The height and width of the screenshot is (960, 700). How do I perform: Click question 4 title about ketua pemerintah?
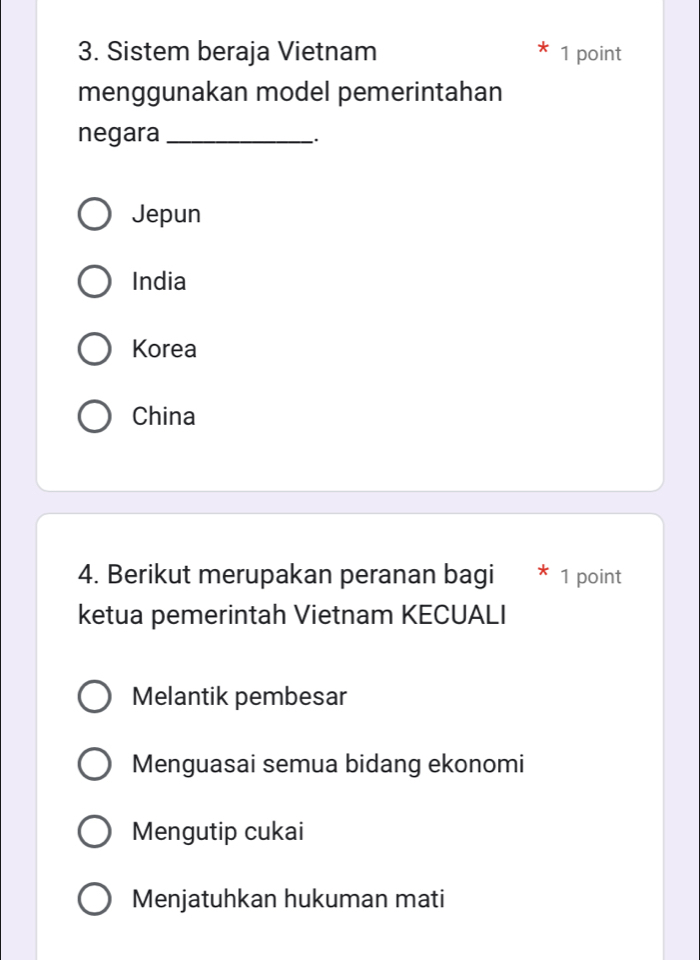[294, 594]
